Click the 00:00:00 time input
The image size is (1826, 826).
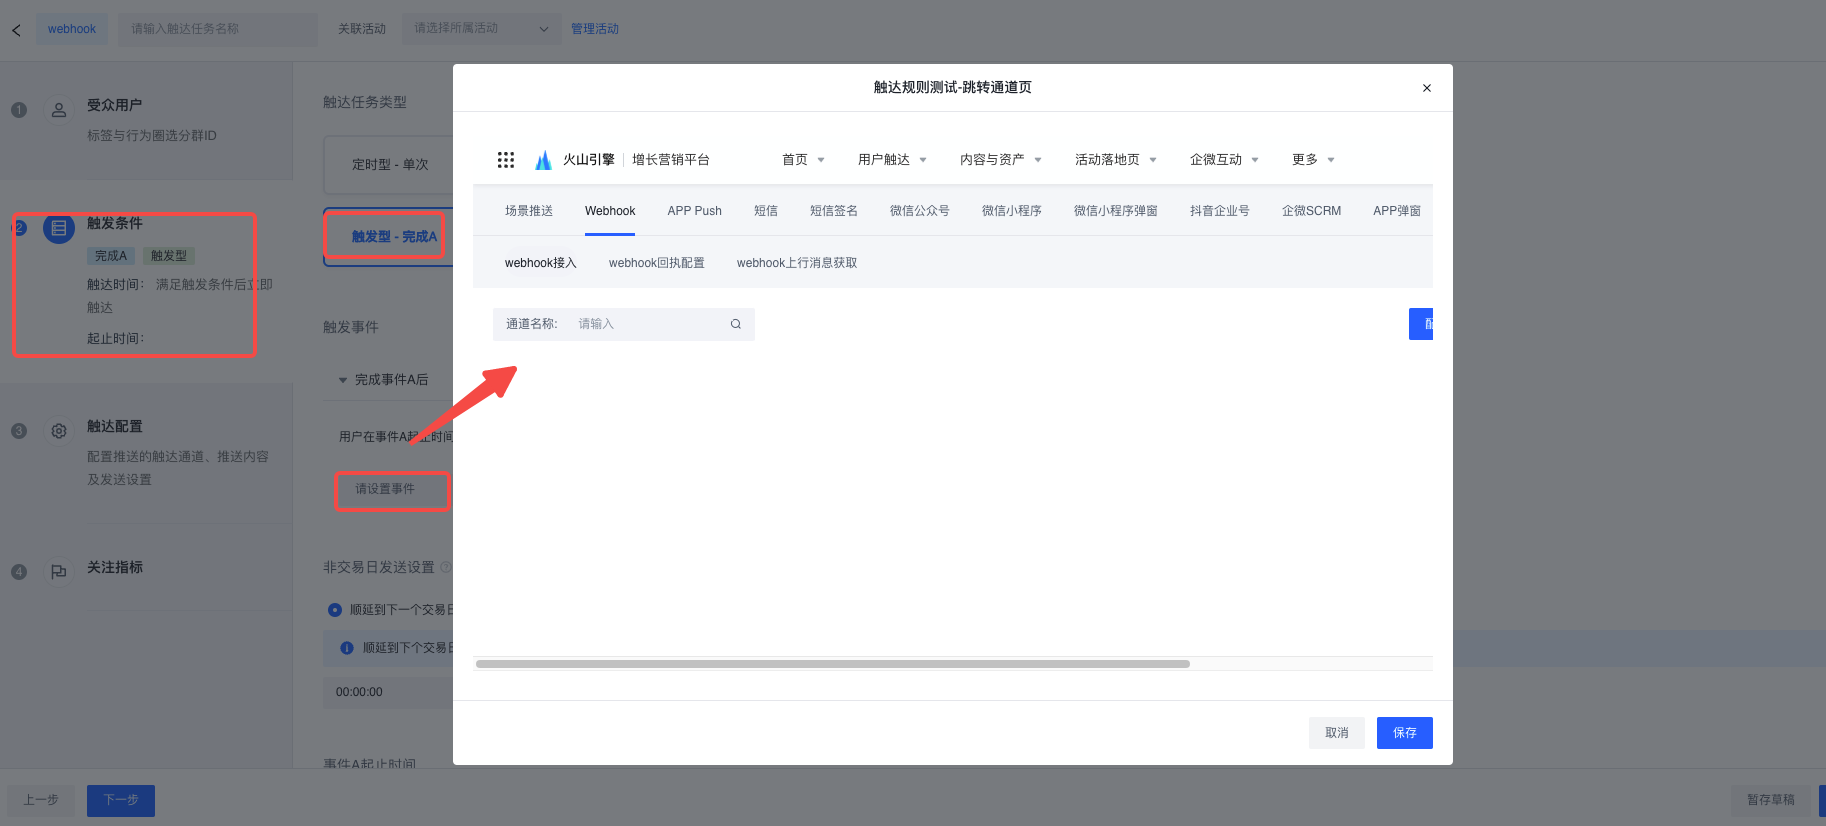(x=388, y=692)
